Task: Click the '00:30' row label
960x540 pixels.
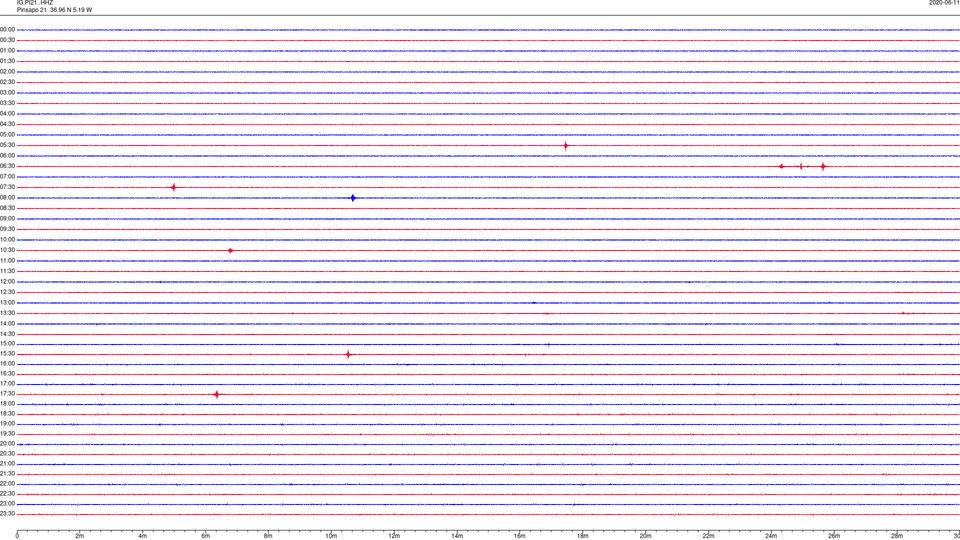Action: click(x=7, y=40)
